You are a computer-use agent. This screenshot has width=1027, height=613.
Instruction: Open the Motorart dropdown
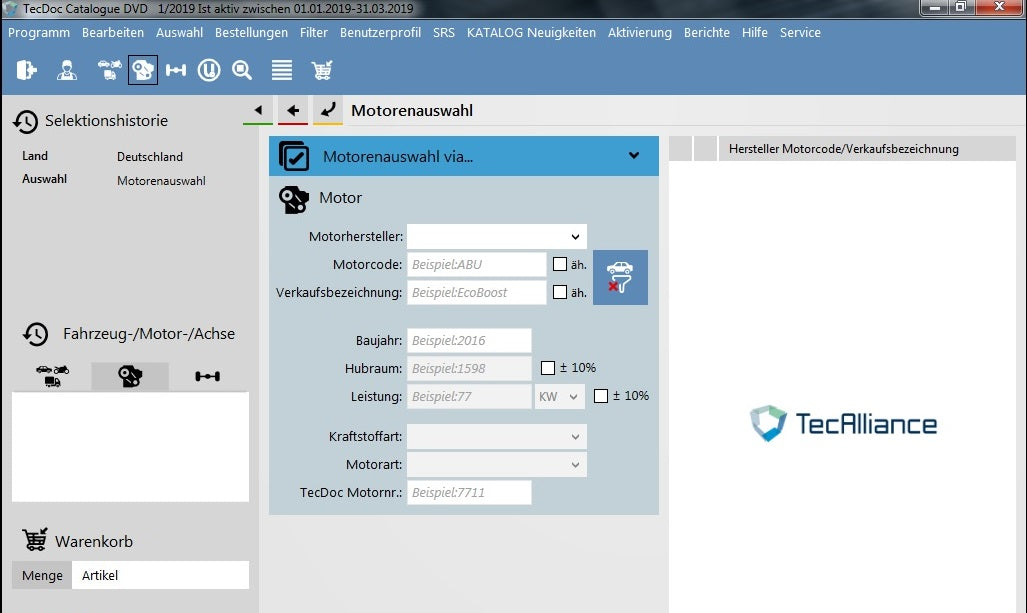pos(497,465)
